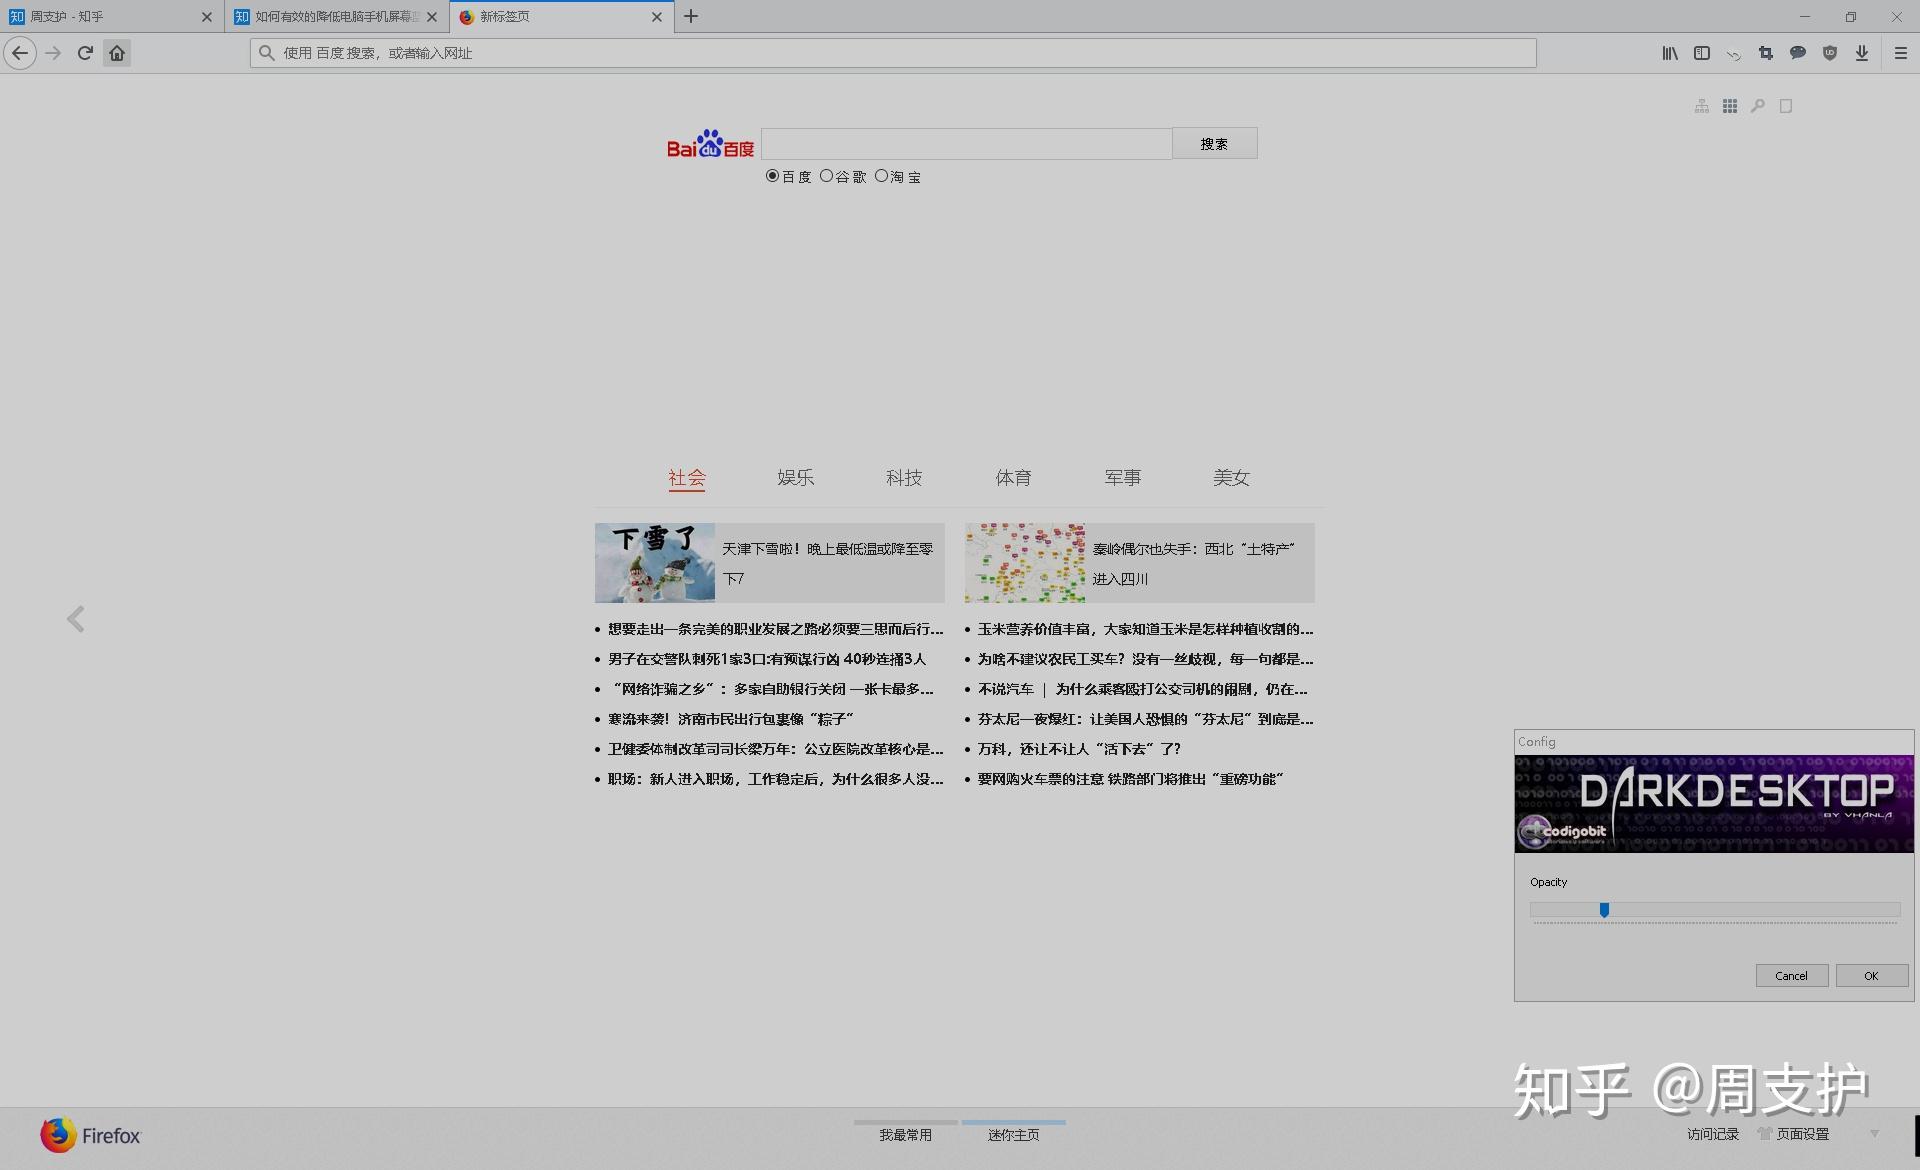Image resolution: width=1920 pixels, height=1170 pixels.
Task: Reload the current page
Action: point(85,53)
